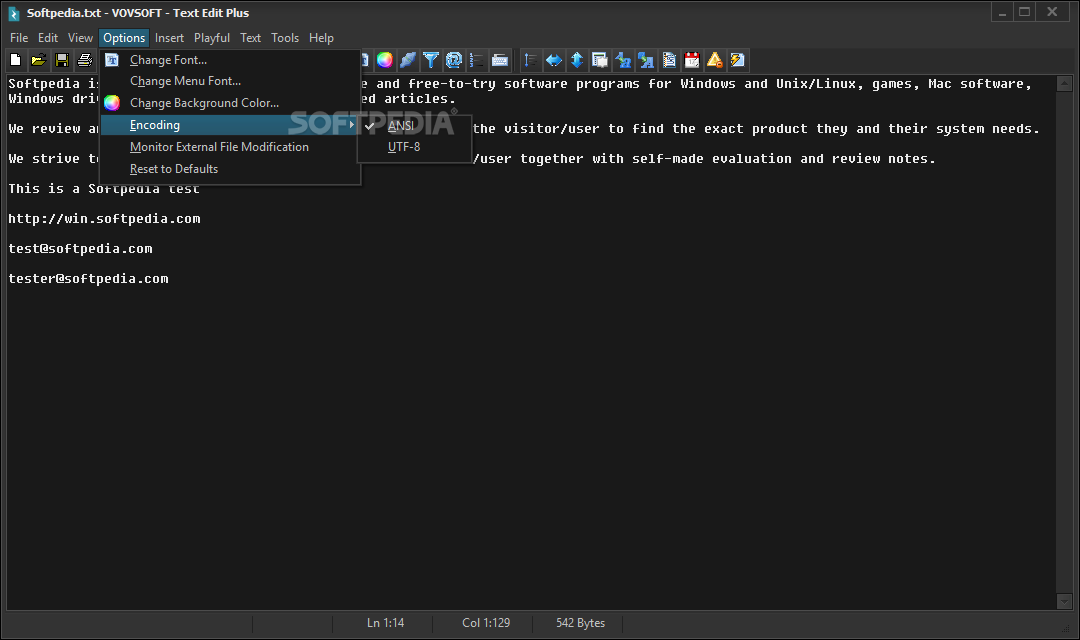The image size is (1080, 640).
Task: Open the Text menu
Action: click(x=251, y=38)
